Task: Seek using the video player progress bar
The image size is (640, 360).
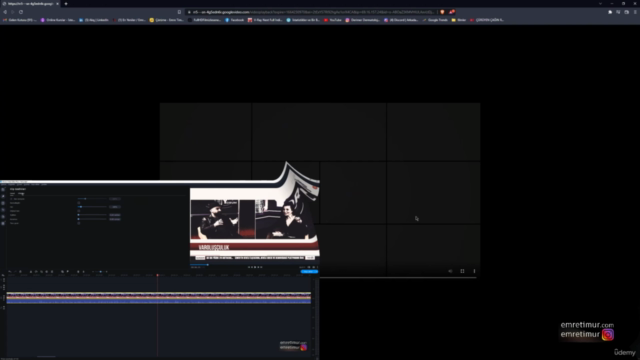Action: 398,278
